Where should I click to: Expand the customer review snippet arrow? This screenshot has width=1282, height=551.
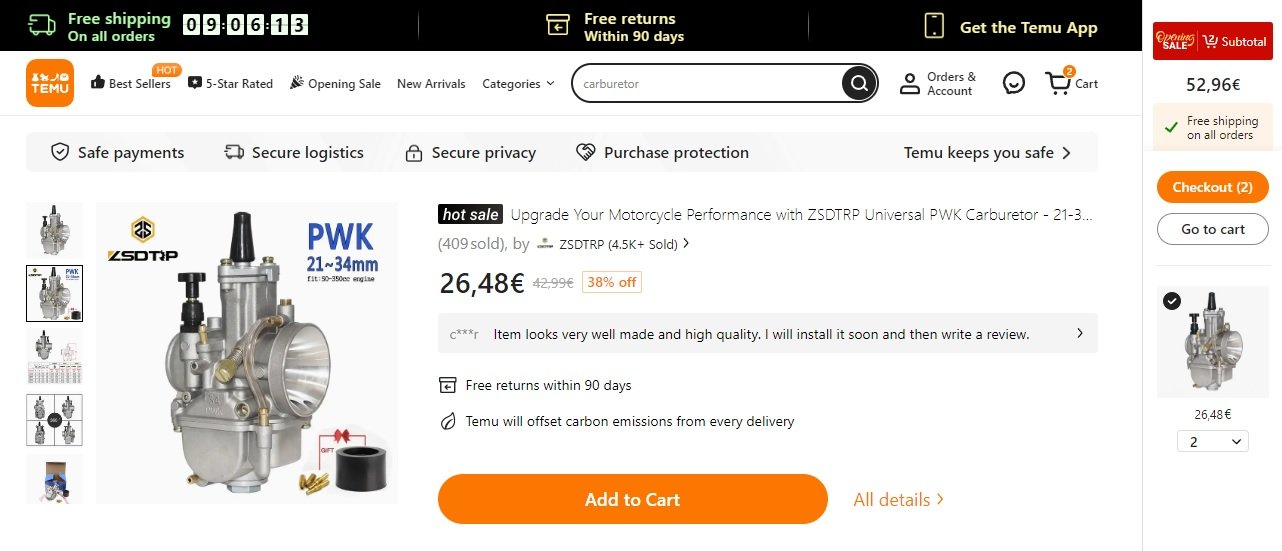pyautogui.click(x=1080, y=334)
